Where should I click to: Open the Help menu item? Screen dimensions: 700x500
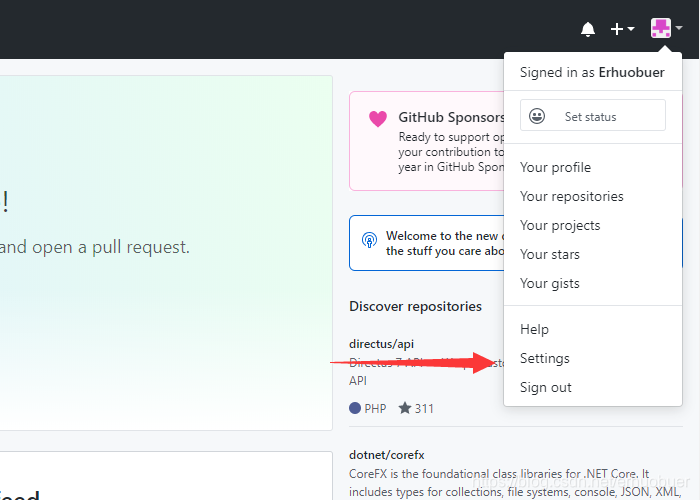pos(534,329)
